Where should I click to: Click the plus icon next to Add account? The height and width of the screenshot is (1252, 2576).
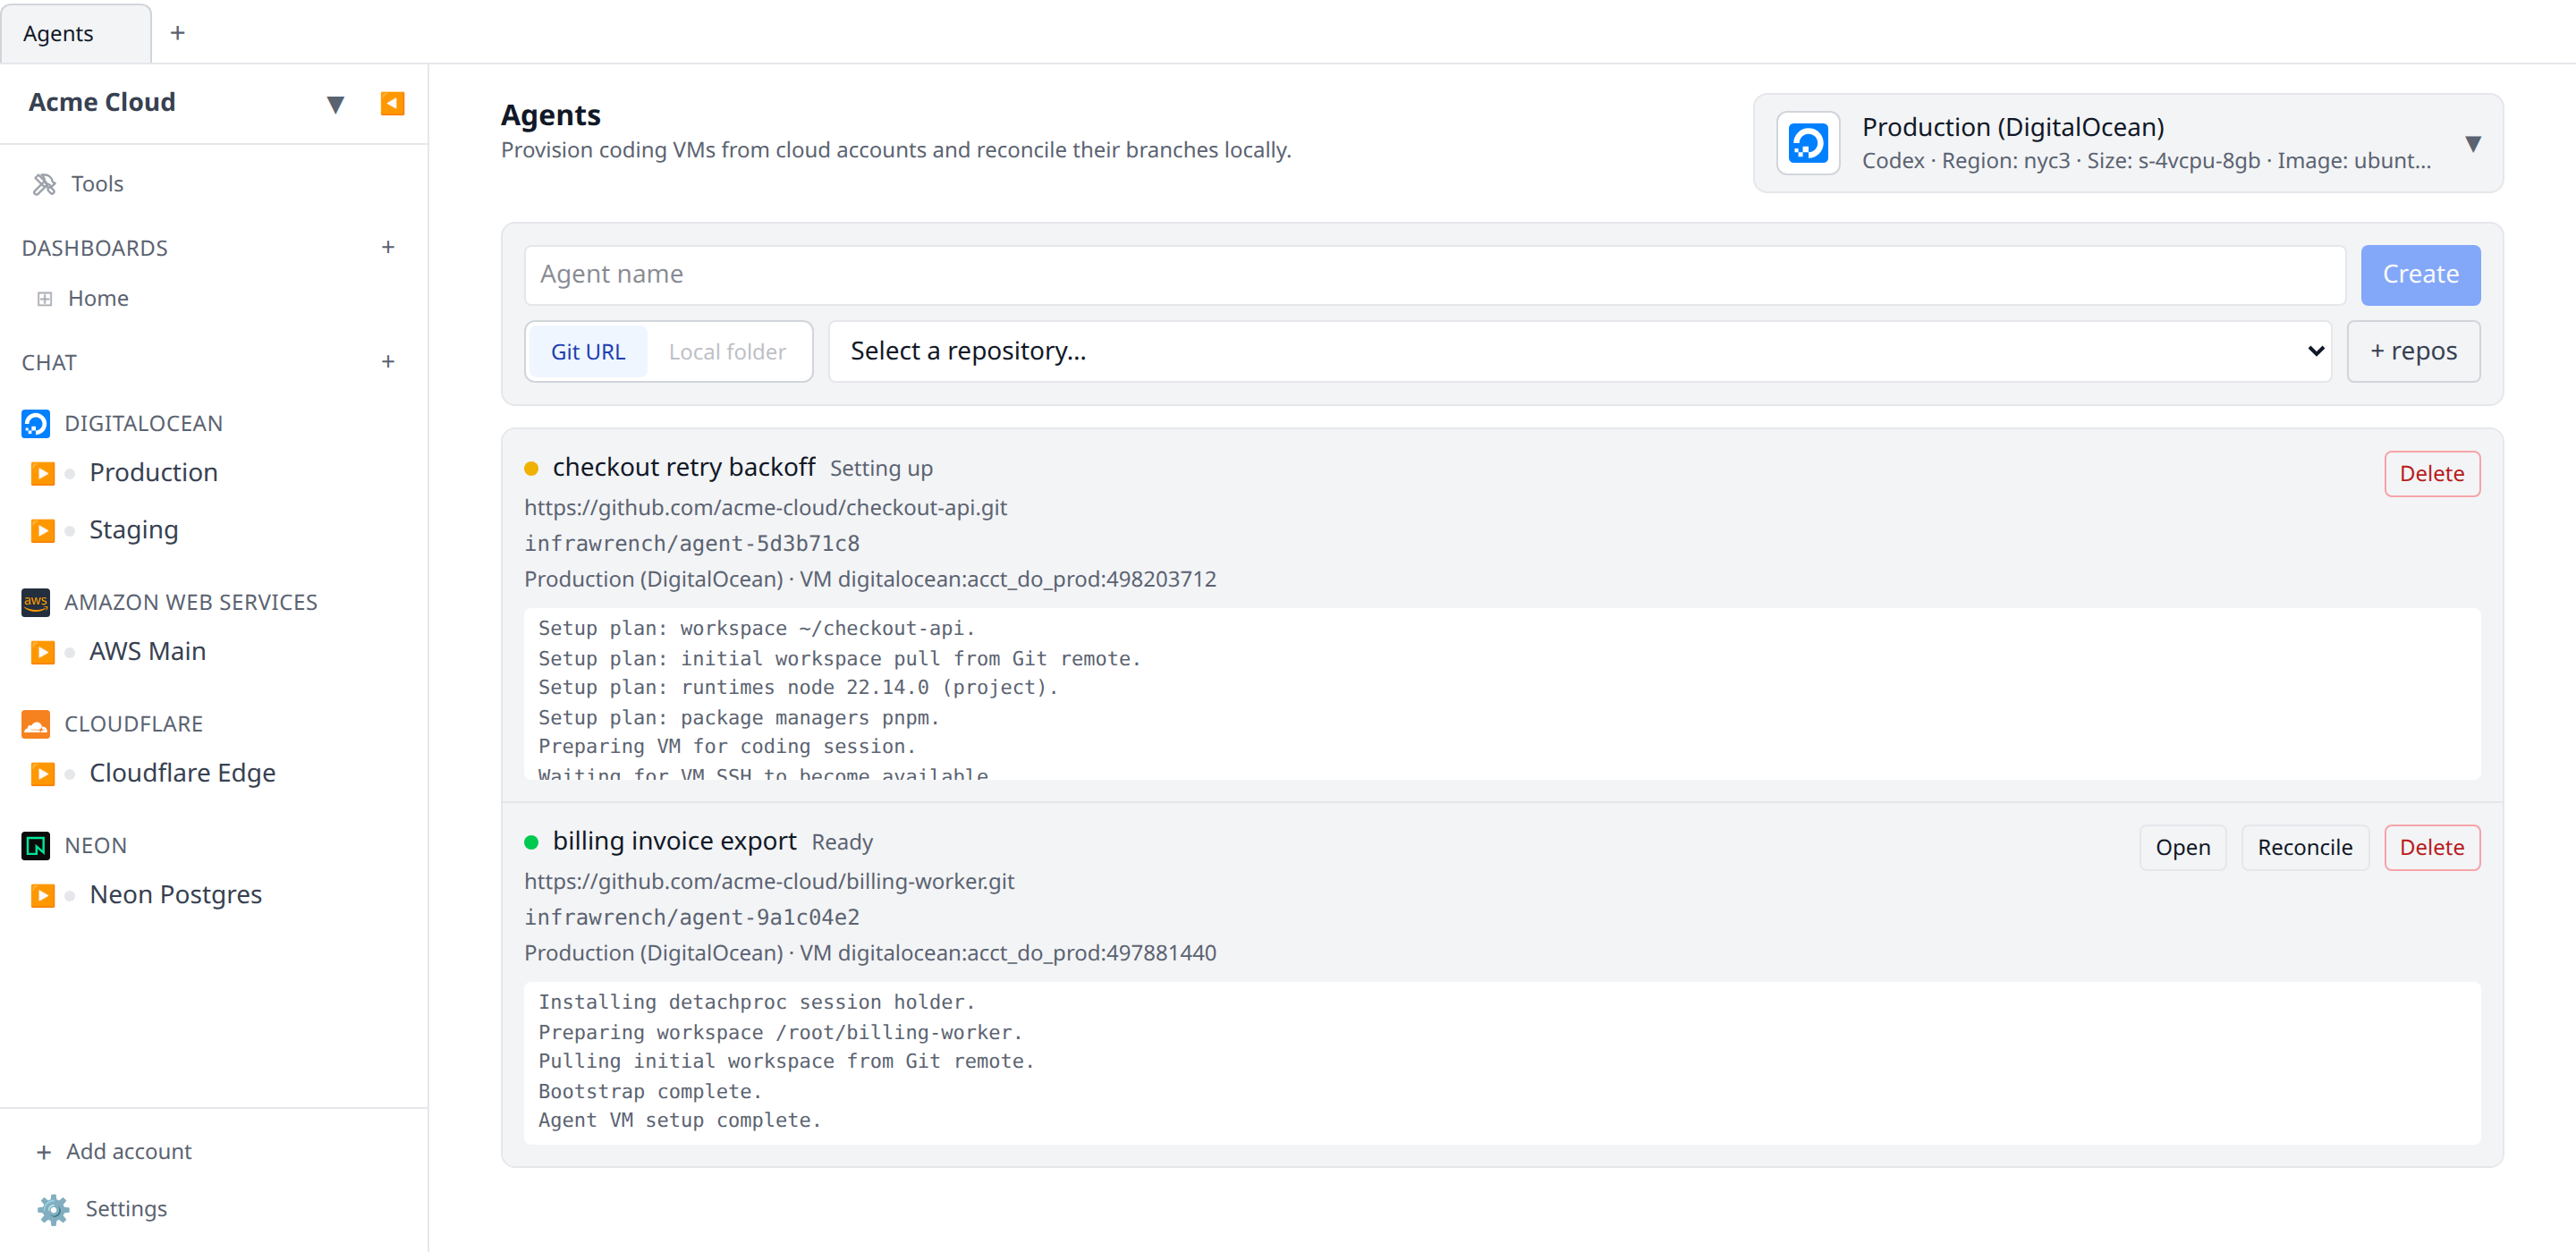click(x=43, y=1152)
